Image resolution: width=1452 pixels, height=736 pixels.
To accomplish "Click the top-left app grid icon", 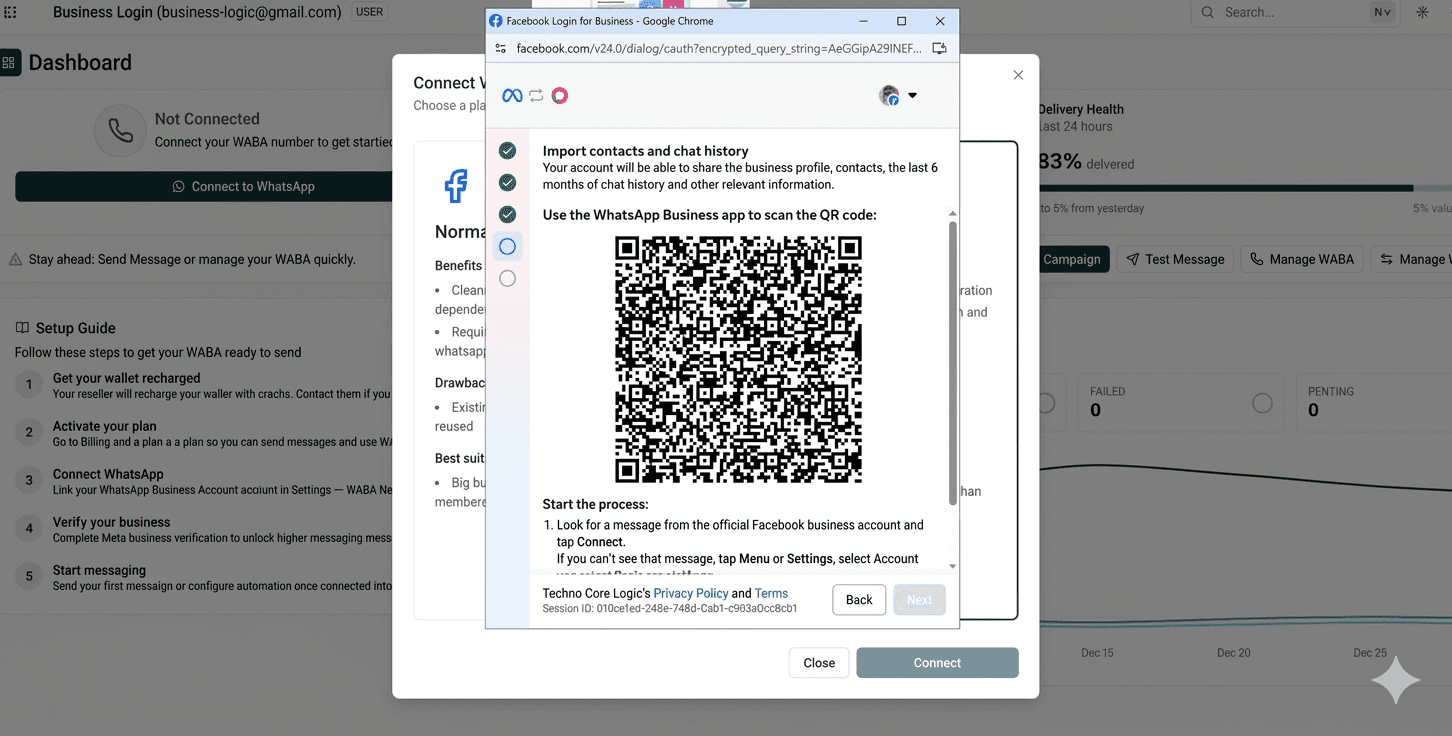I will pos(11,13).
